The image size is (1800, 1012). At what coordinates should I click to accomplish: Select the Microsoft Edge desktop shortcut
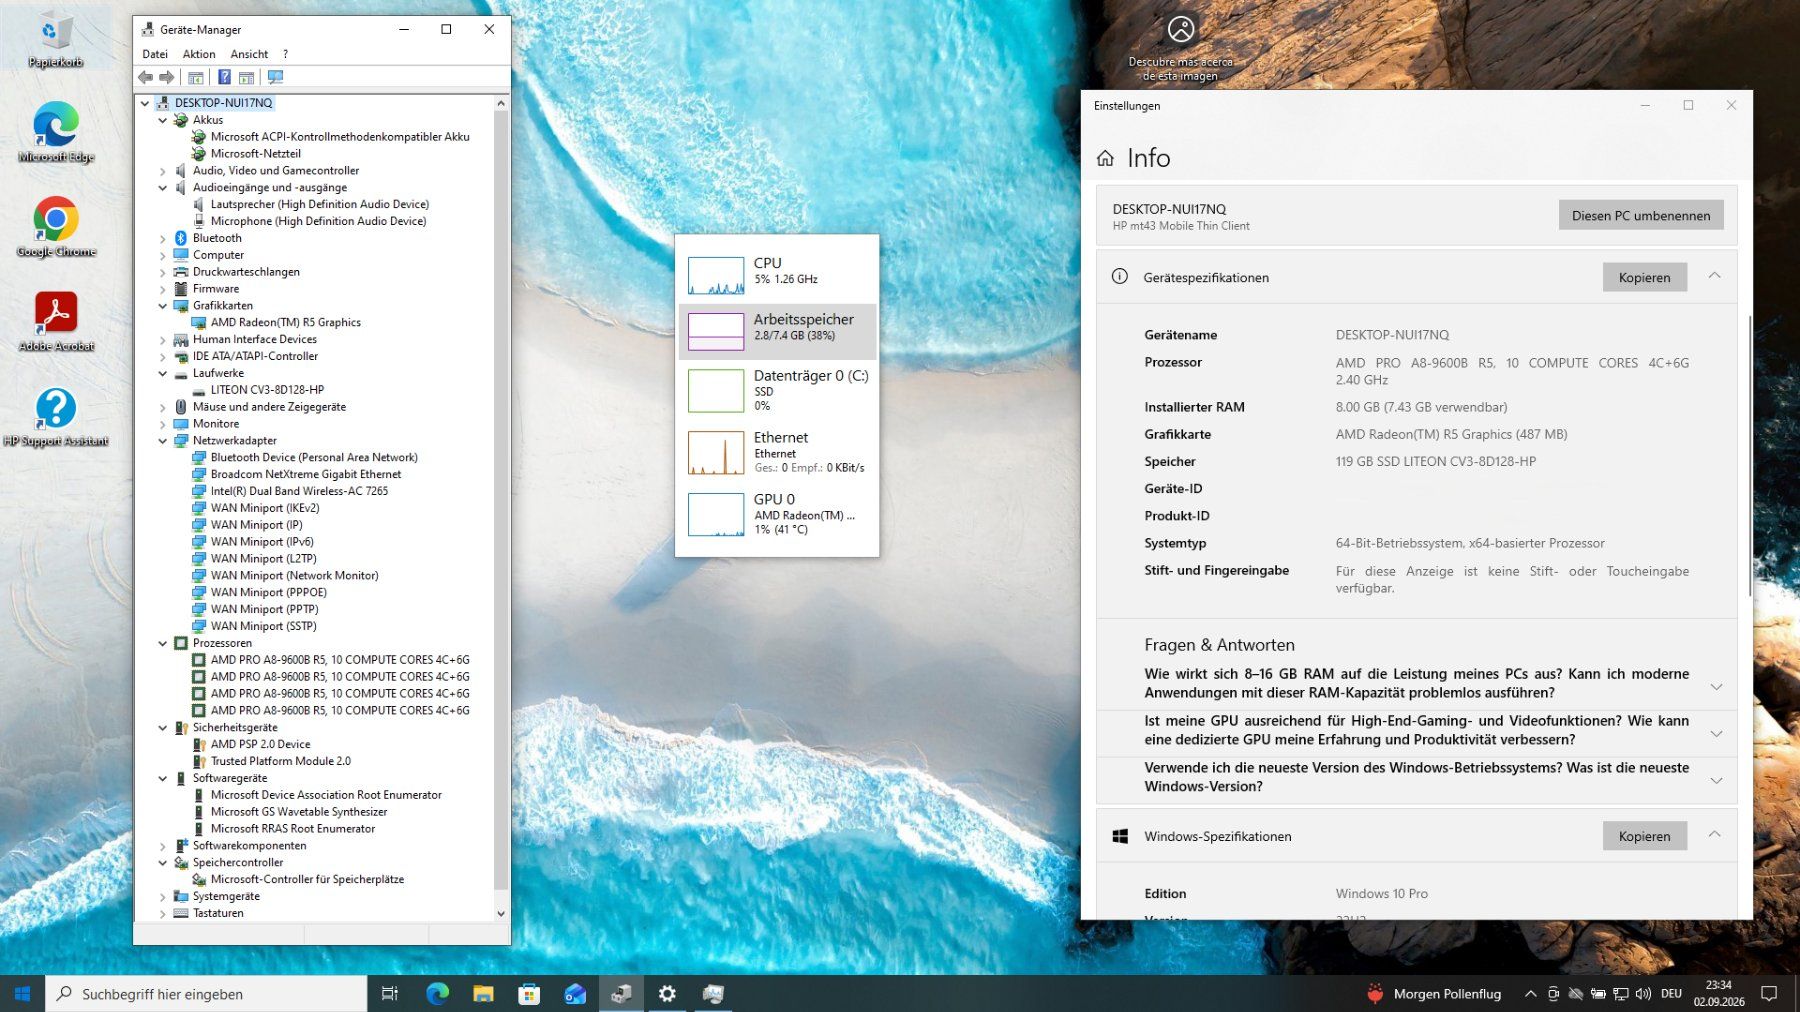click(56, 133)
